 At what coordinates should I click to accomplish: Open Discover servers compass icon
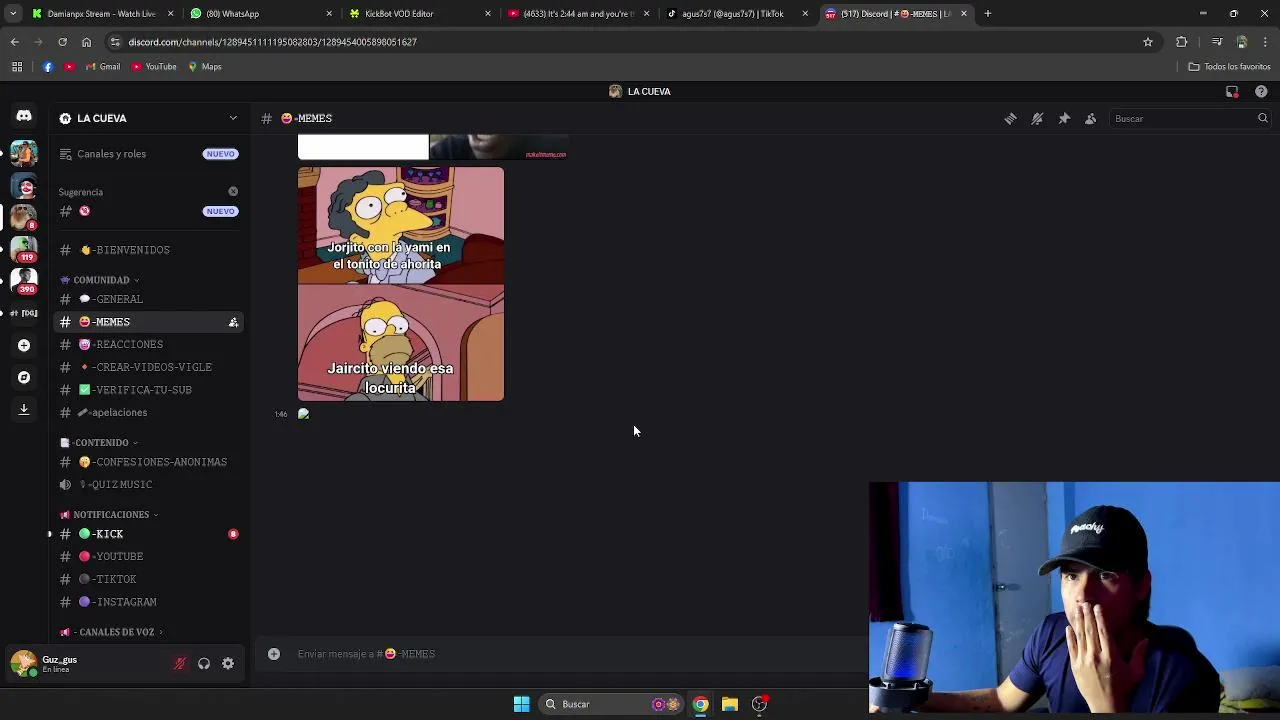point(24,377)
